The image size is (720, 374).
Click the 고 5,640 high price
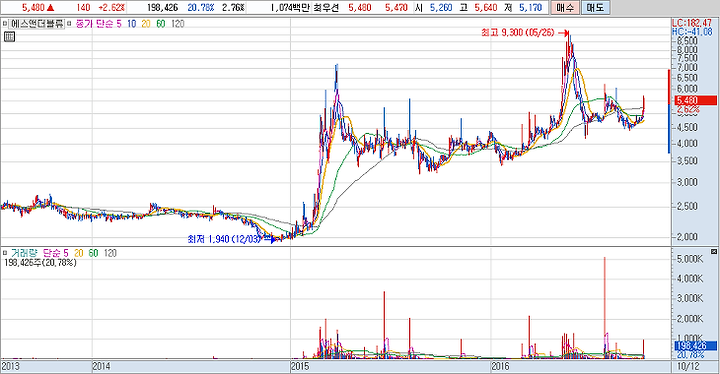[x=478, y=8]
